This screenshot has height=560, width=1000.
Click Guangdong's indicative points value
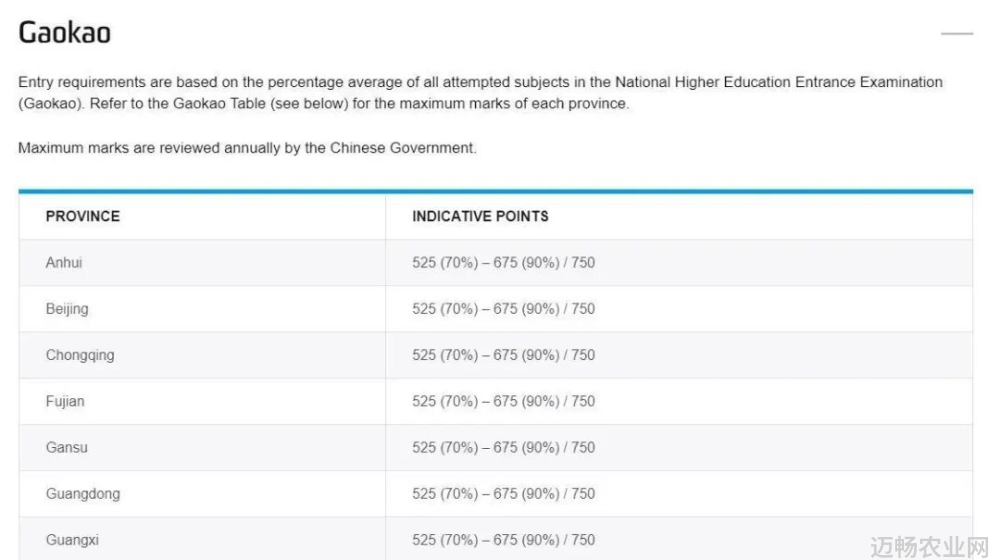pos(503,494)
